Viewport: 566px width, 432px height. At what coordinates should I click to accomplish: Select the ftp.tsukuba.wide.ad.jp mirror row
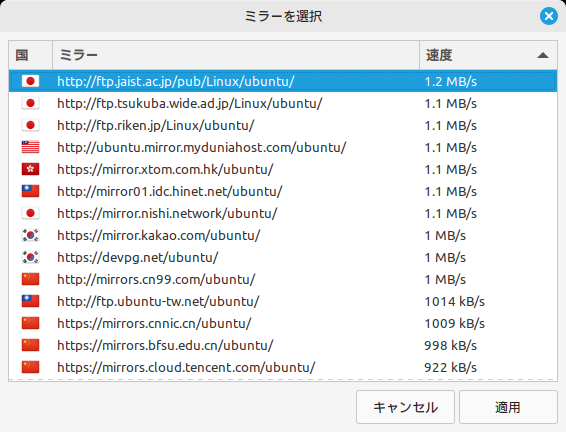tap(283, 104)
